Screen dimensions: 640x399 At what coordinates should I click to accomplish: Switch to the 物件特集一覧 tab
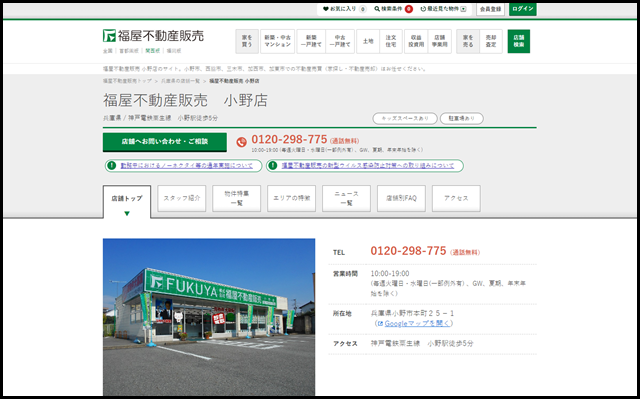(x=237, y=198)
